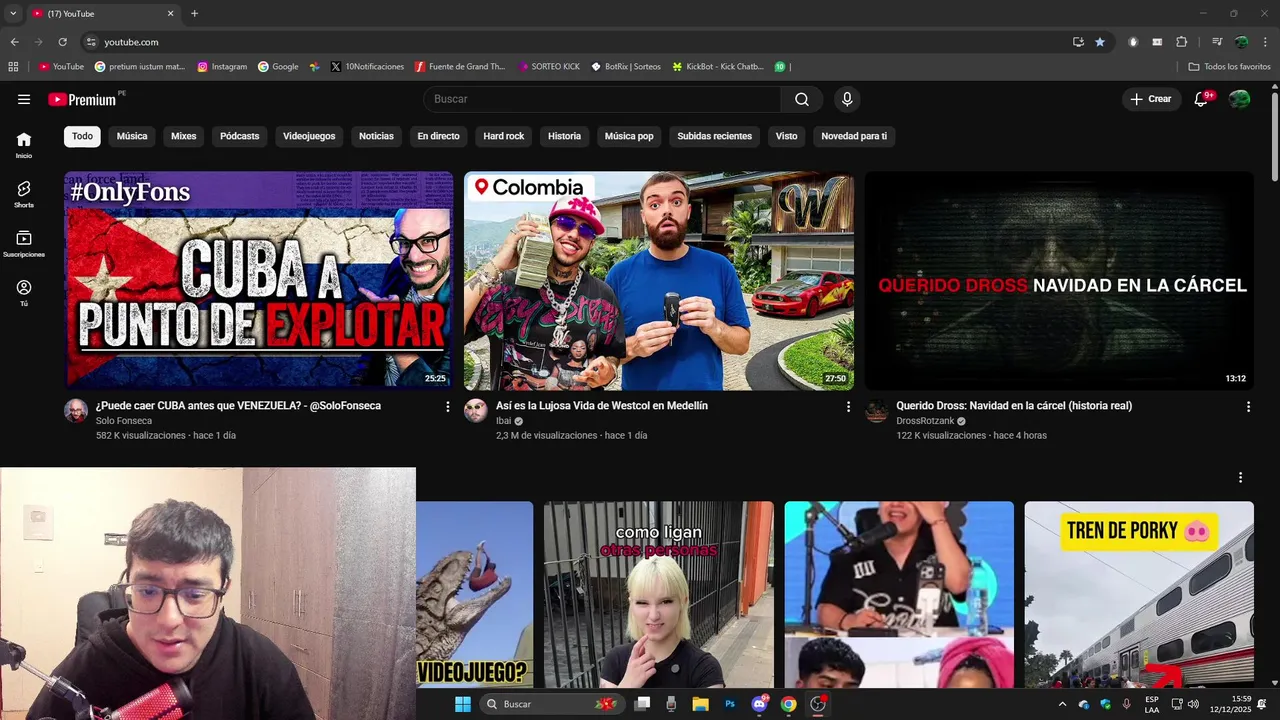Open the tab search dropdown arrow
The height and width of the screenshot is (720, 1280).
tap(13, 14)
